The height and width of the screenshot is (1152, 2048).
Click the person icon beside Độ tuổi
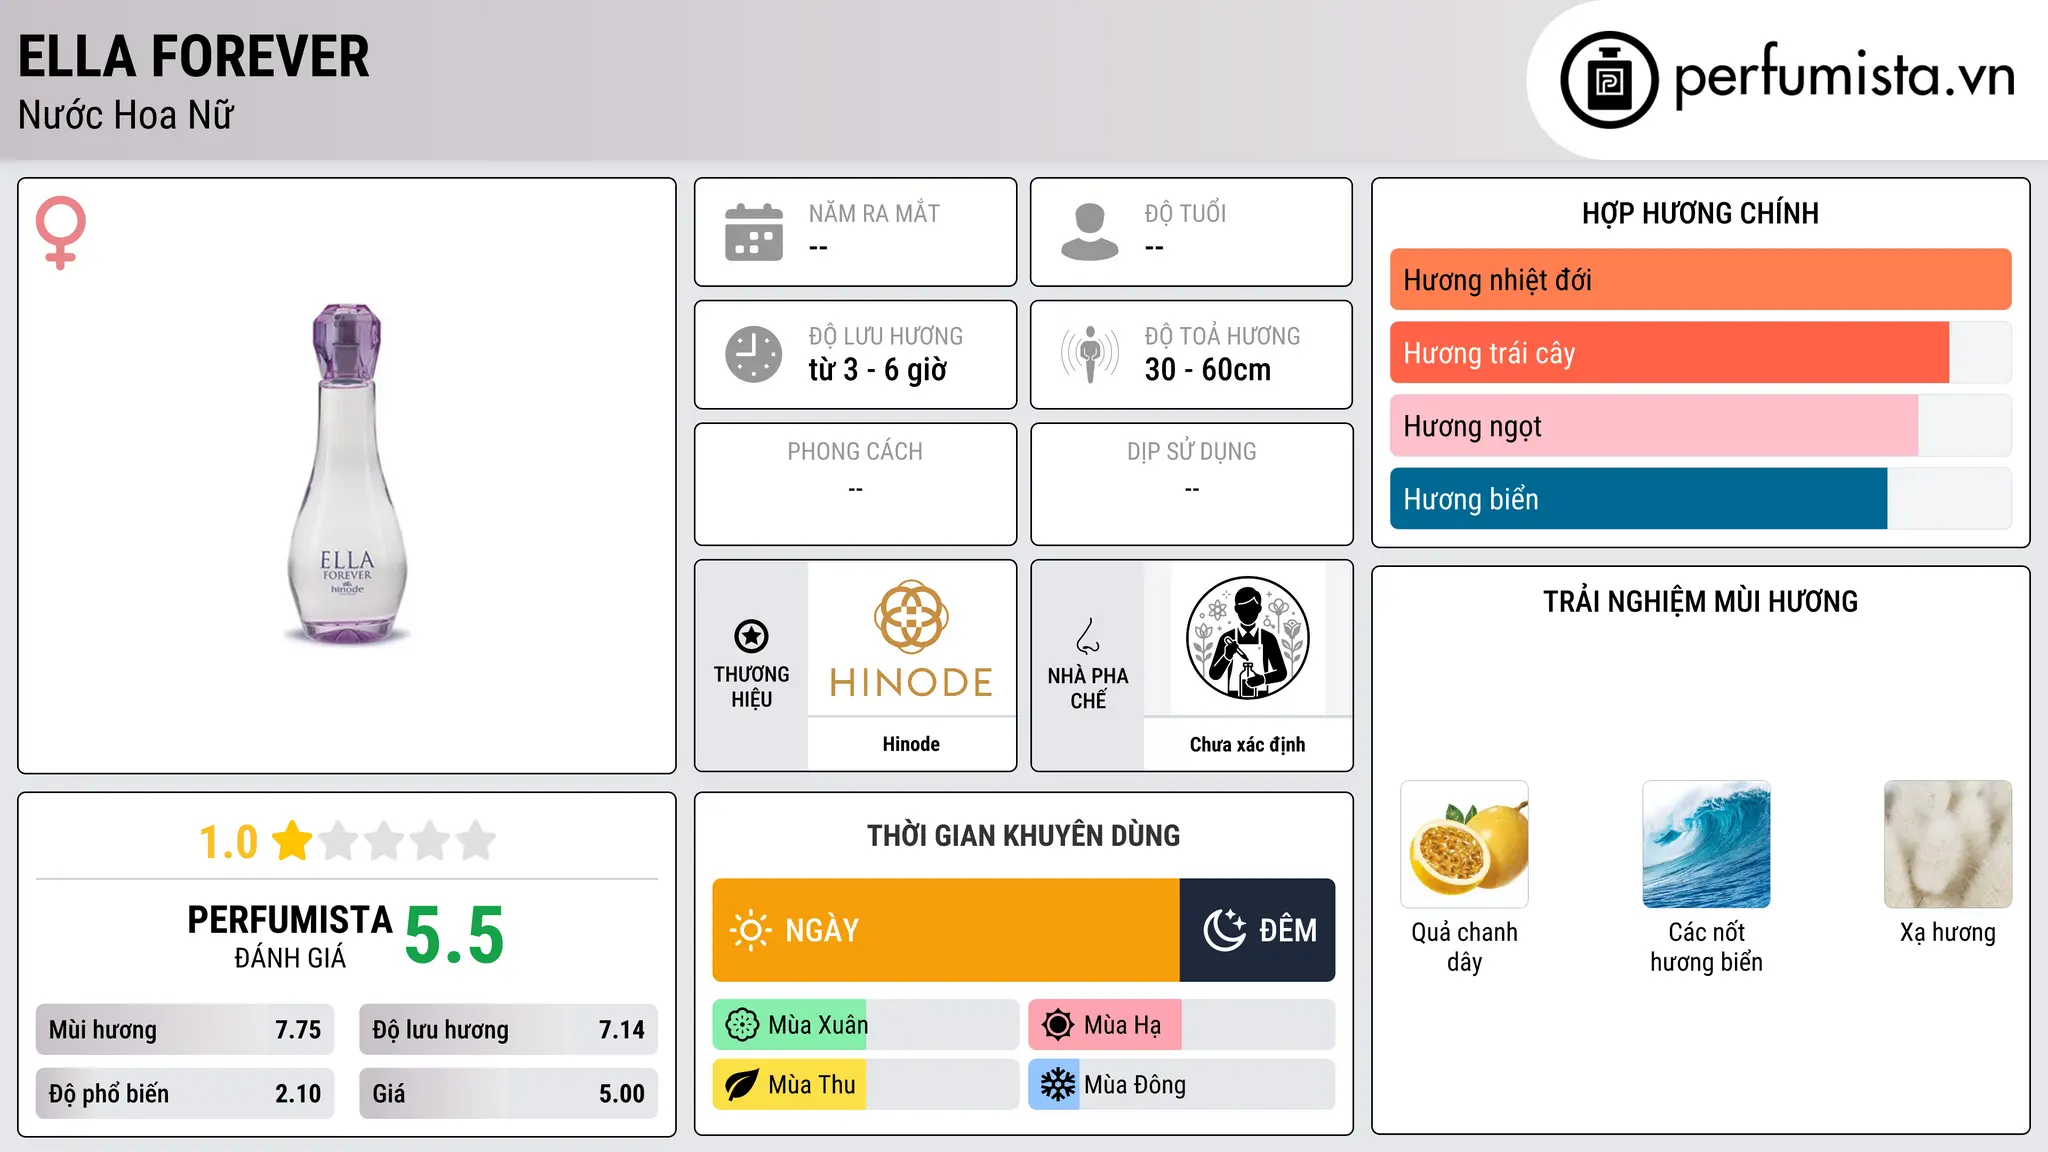1090,232
